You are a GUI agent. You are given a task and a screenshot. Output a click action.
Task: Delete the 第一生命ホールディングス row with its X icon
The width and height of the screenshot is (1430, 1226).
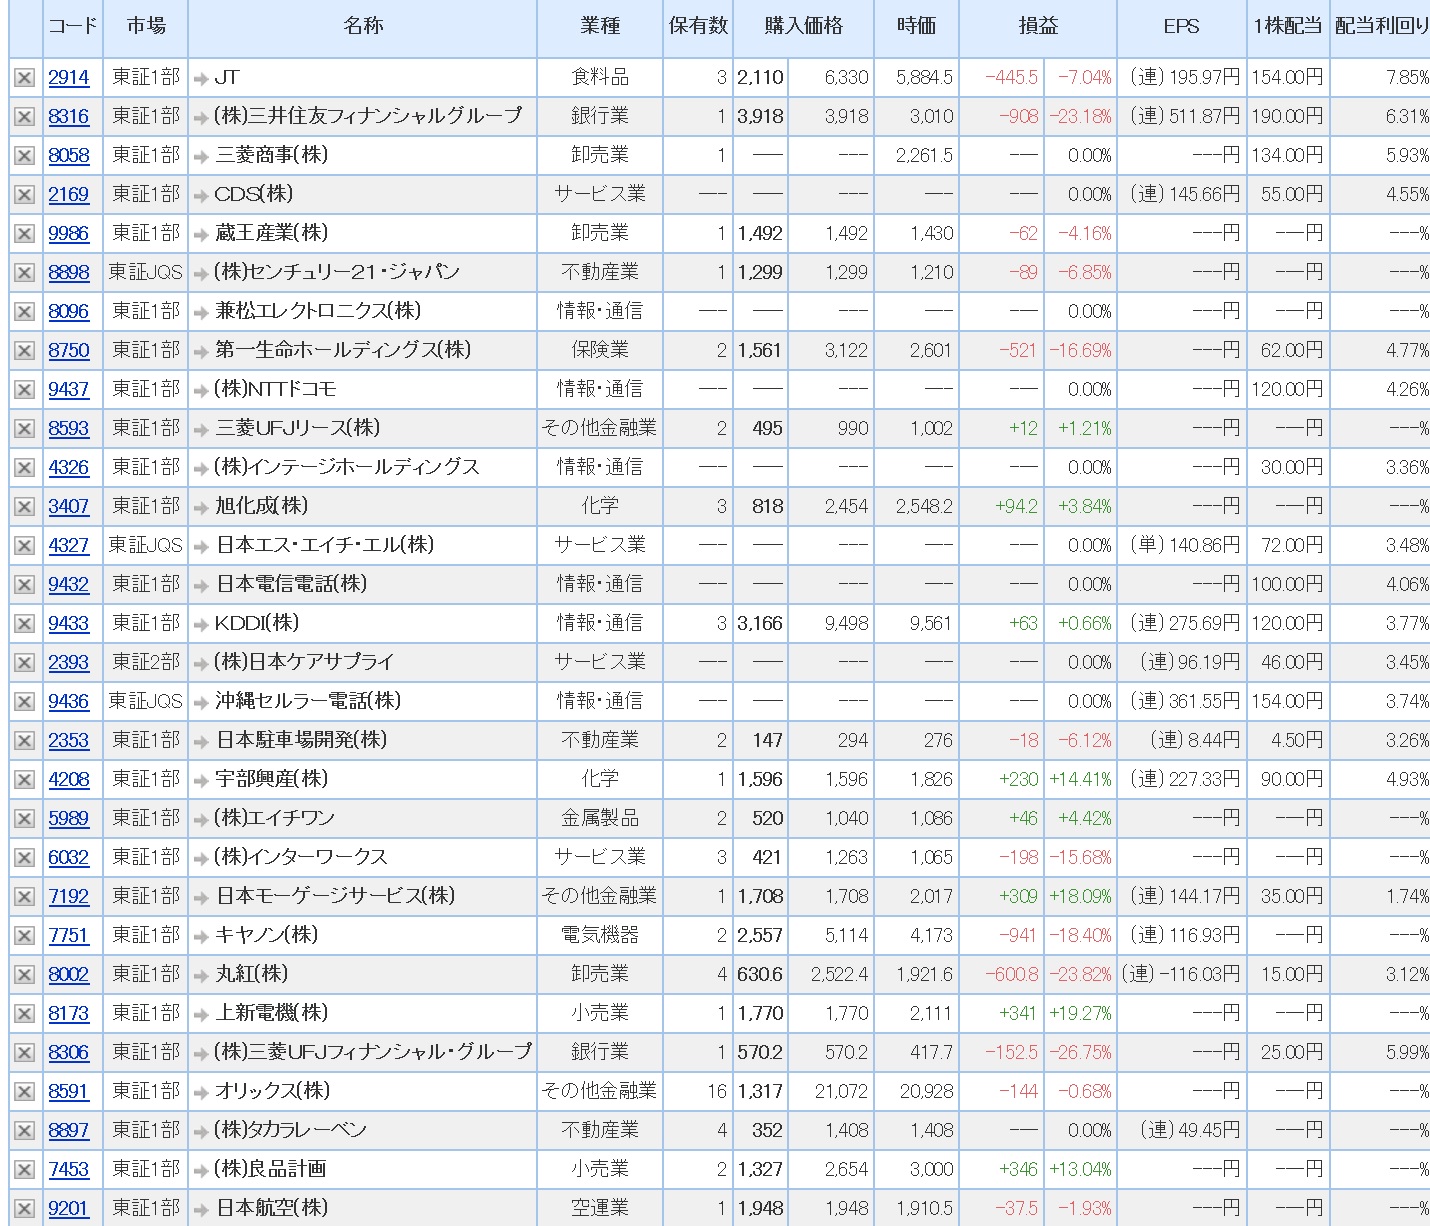pyautogui.click(x=25, y=351)
